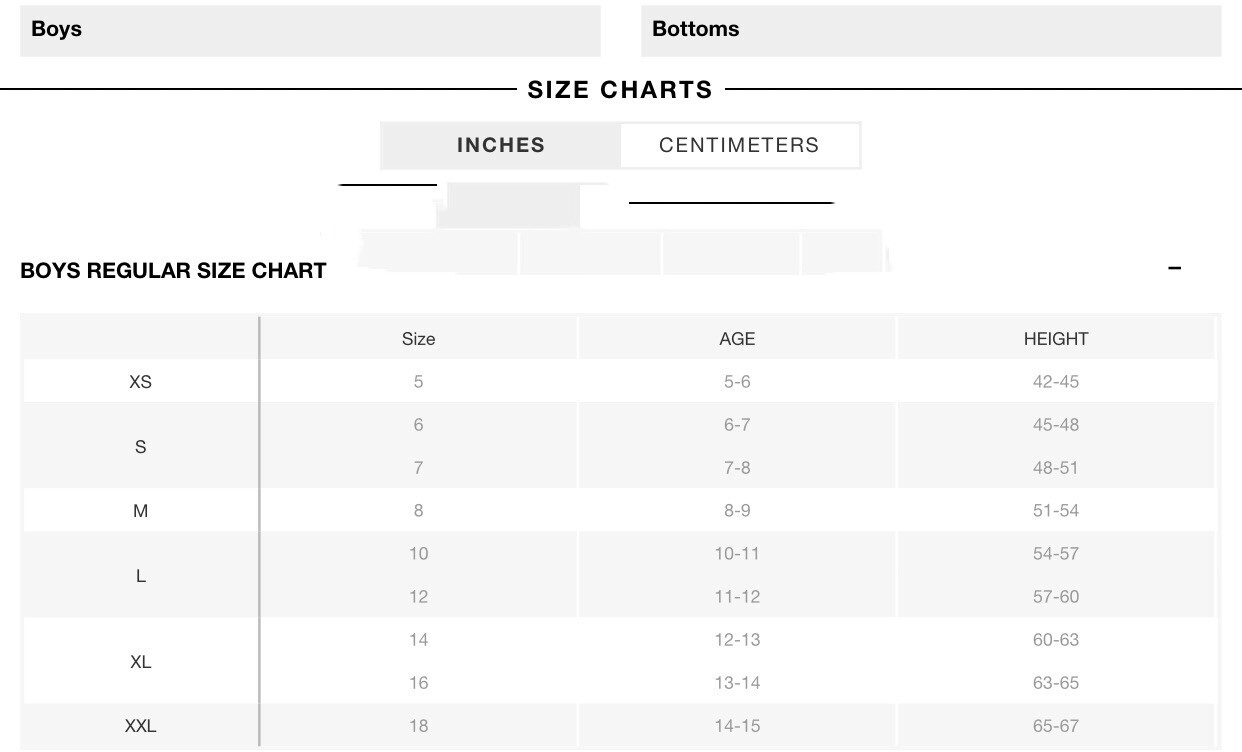Image resolution: width=1242 pixels, height=752 pixels.
Task: Switch size chart to Centimeters
Action: [739, 145]
